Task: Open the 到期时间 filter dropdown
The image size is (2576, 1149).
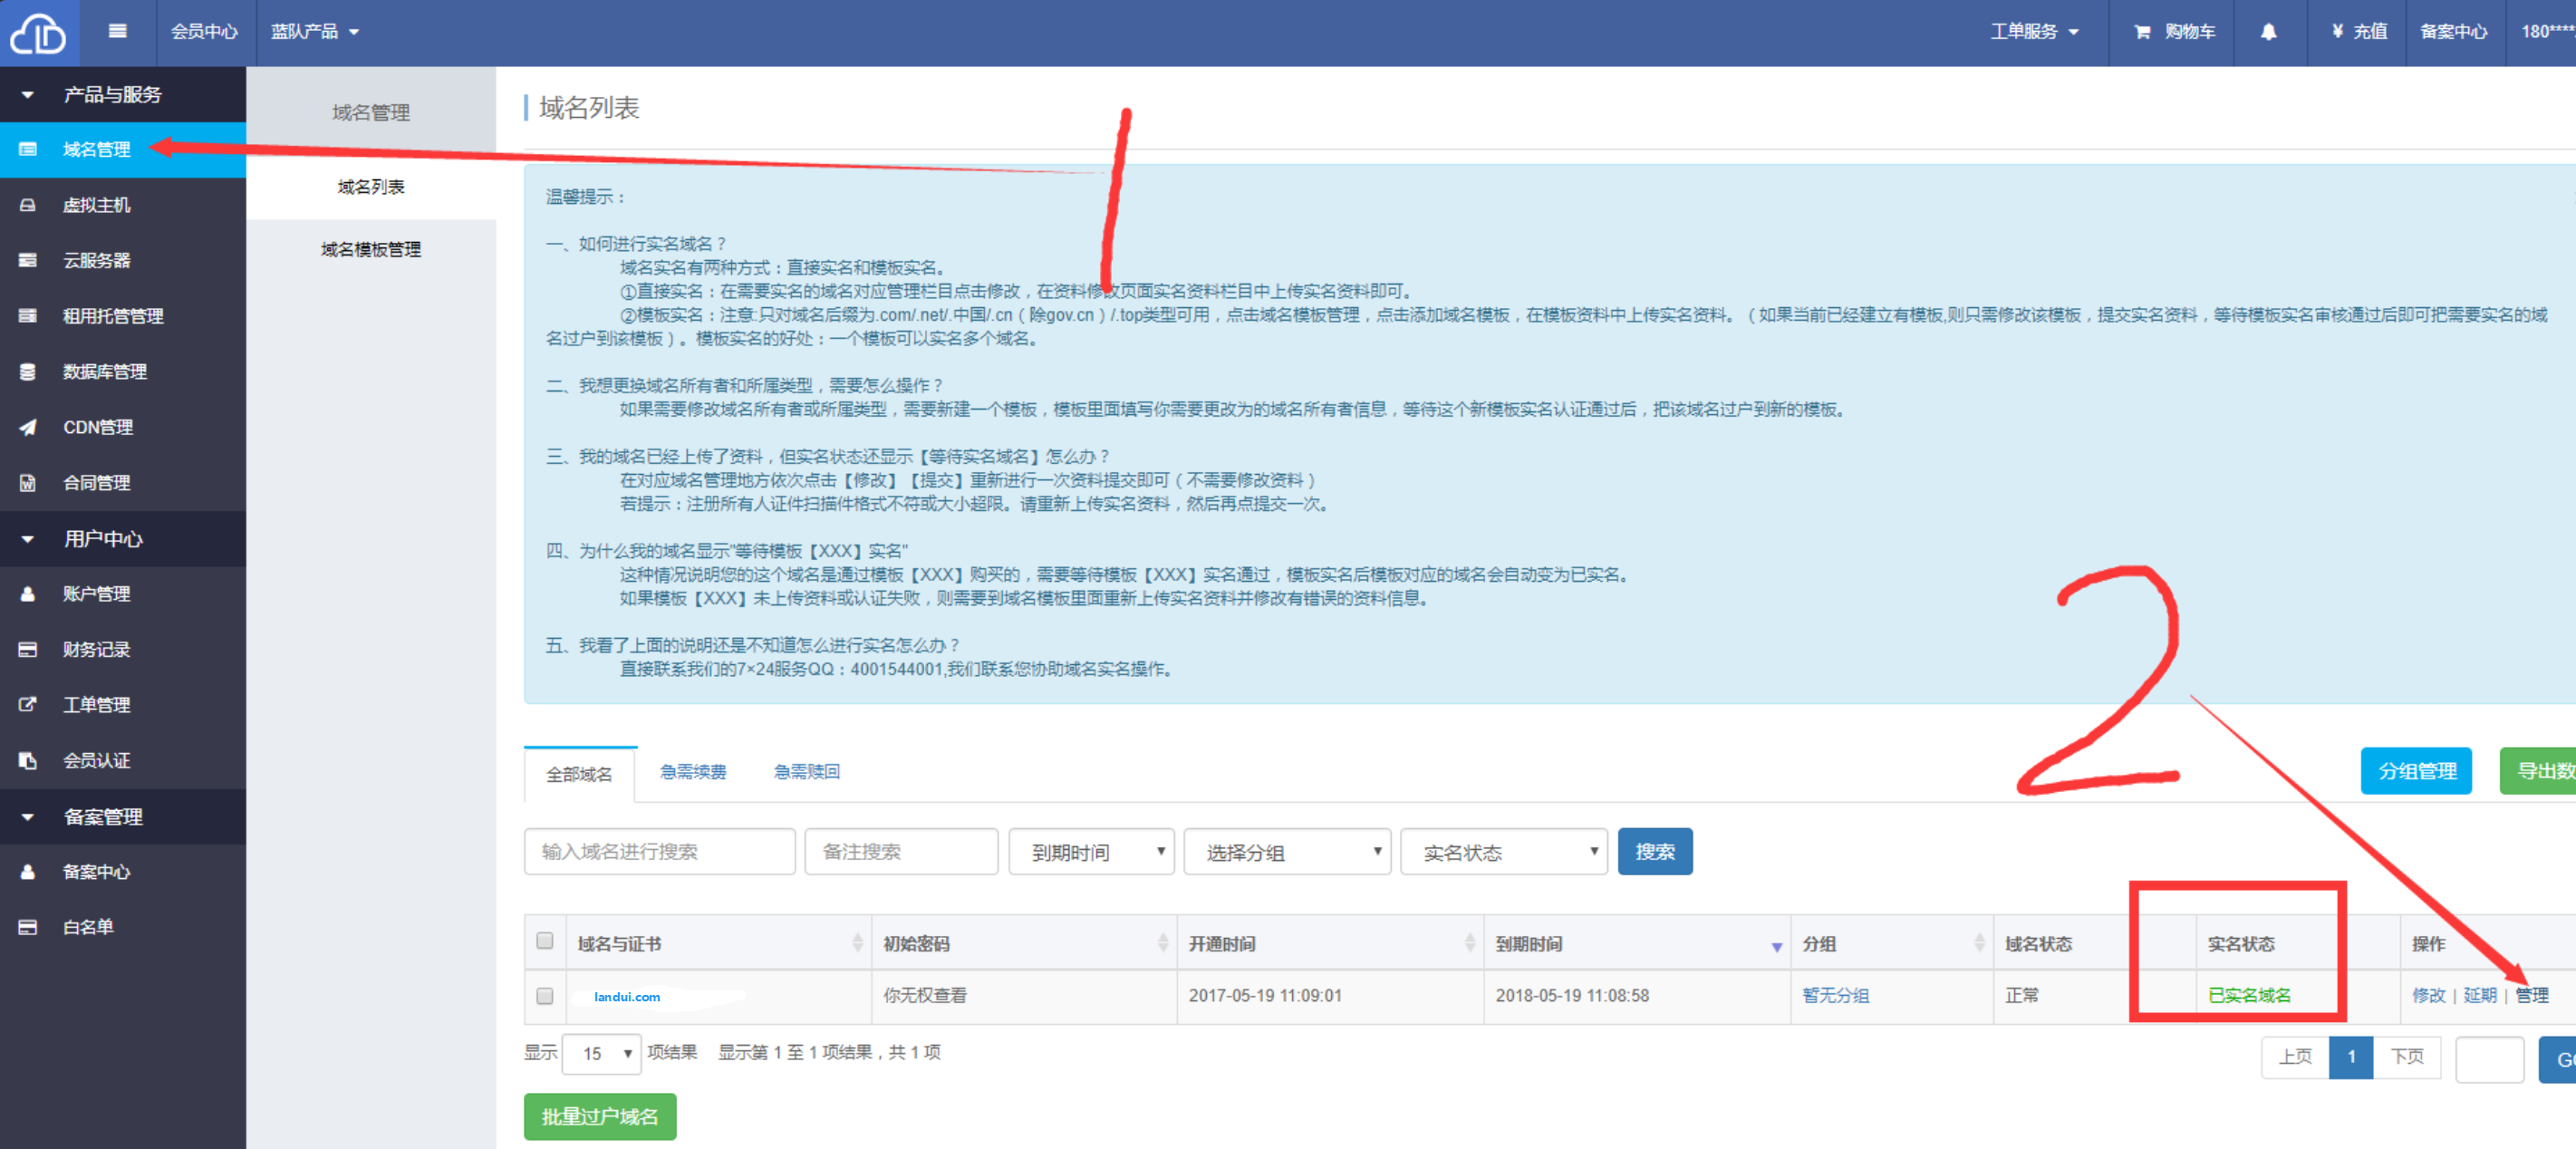Action: (1091, 852)
